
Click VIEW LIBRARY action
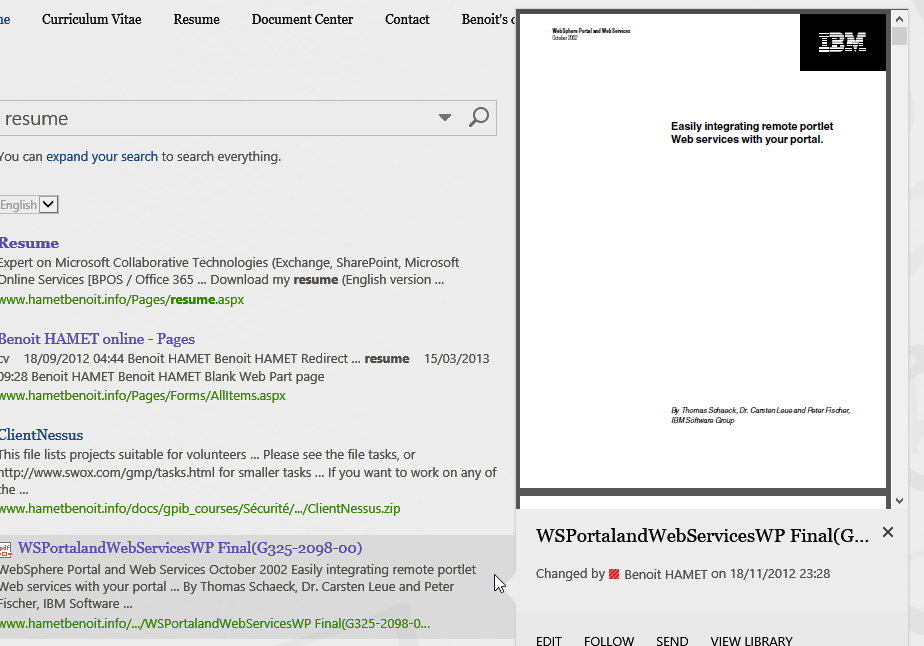pos(751,641)
